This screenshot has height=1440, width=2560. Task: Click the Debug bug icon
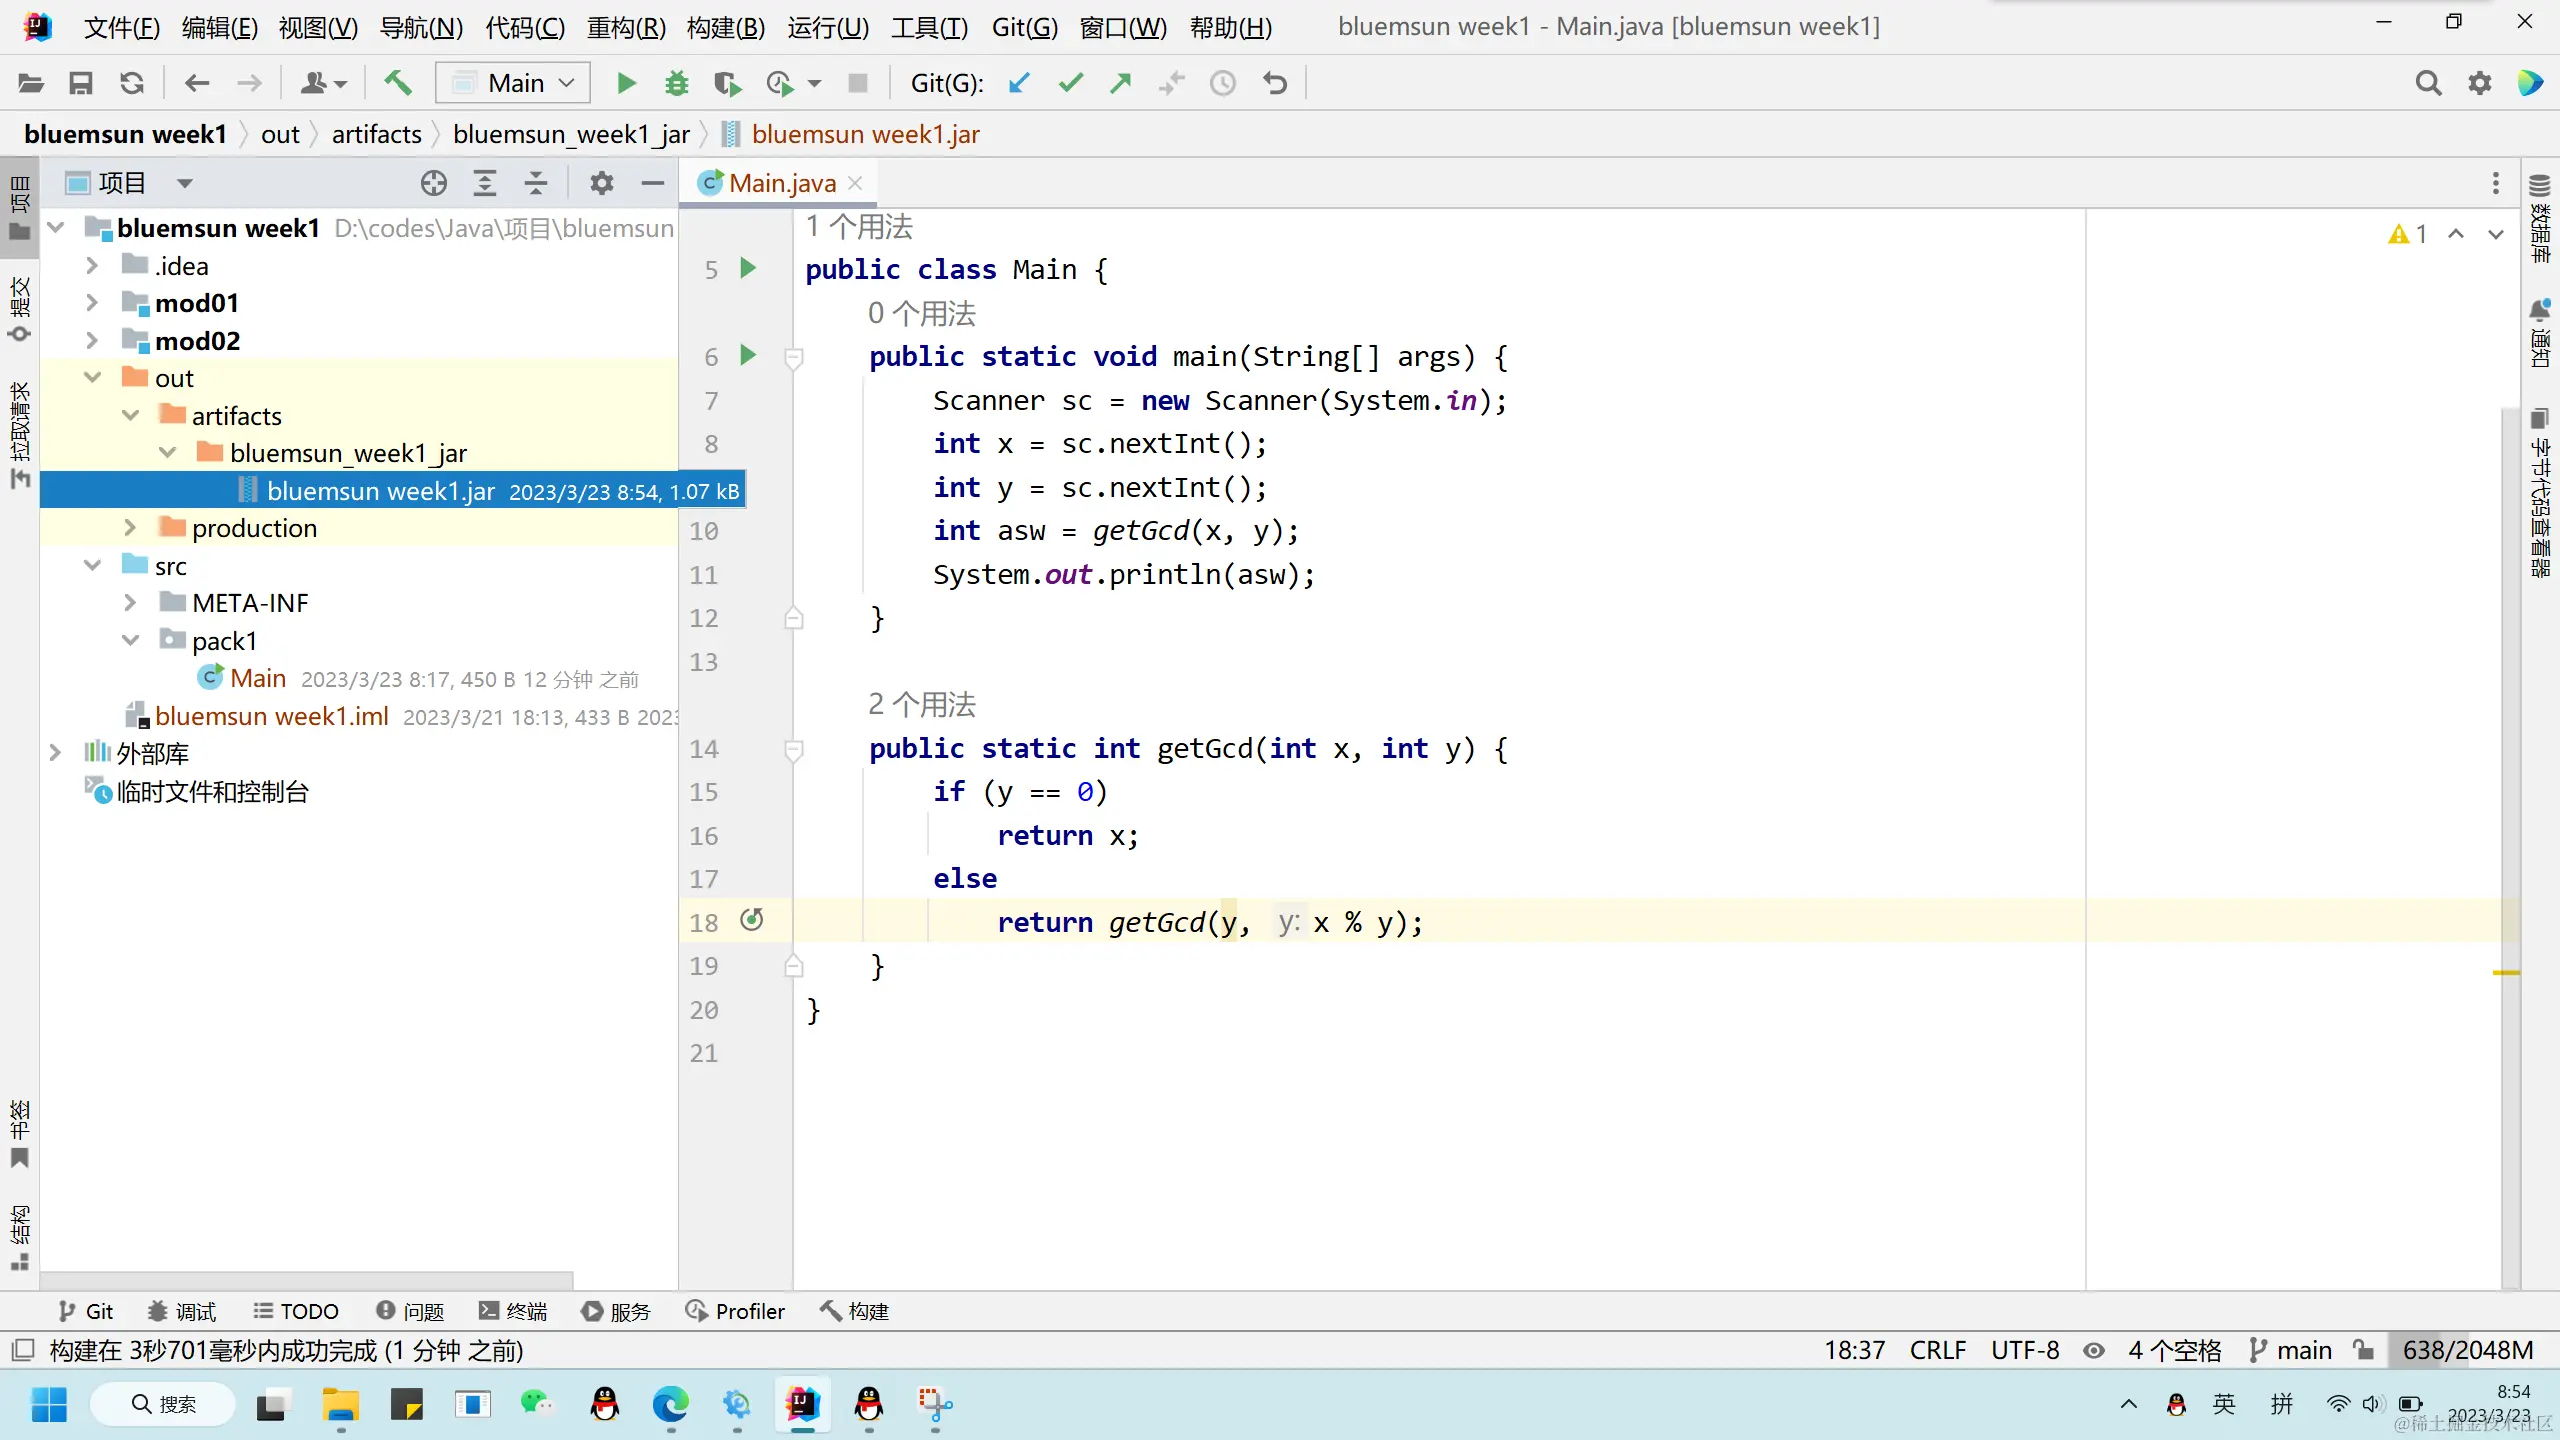coord(677,83)
